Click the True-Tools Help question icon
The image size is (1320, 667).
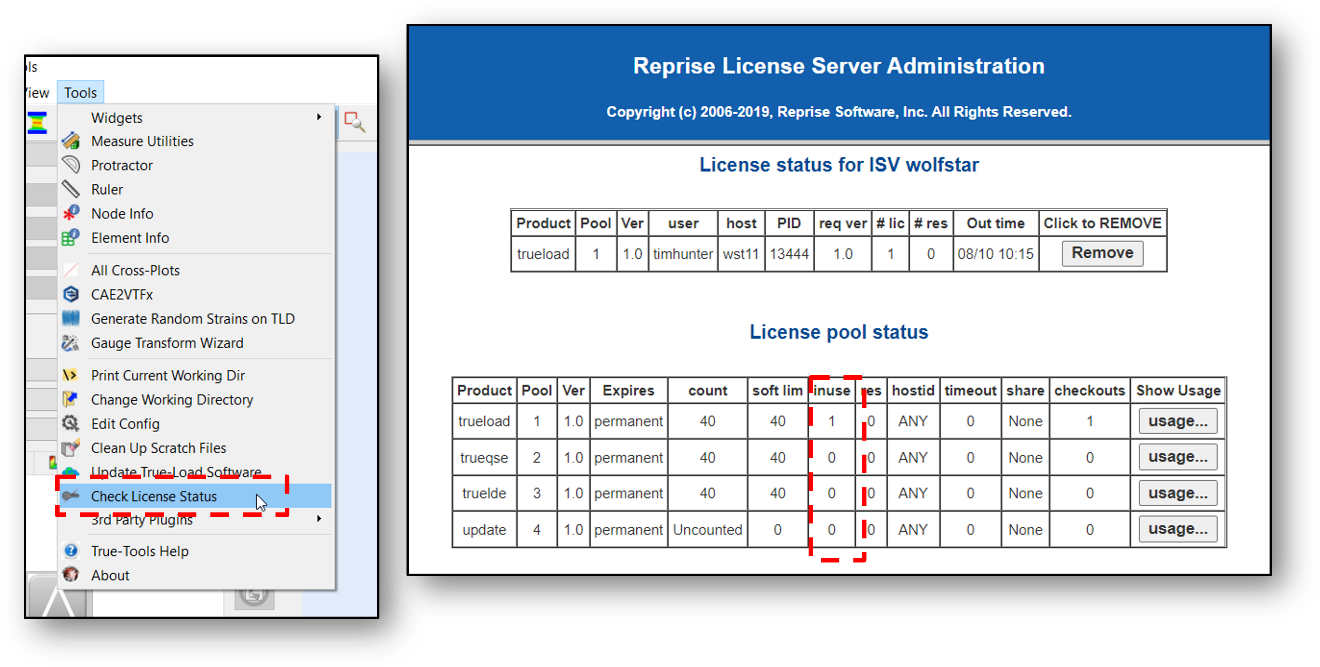coord(71,551)
